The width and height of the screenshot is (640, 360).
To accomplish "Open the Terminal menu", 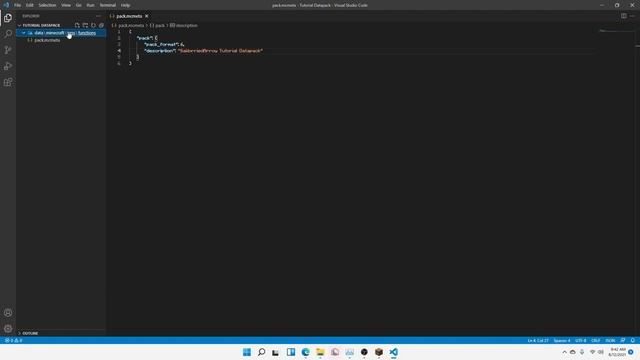I will pos(108,5).
